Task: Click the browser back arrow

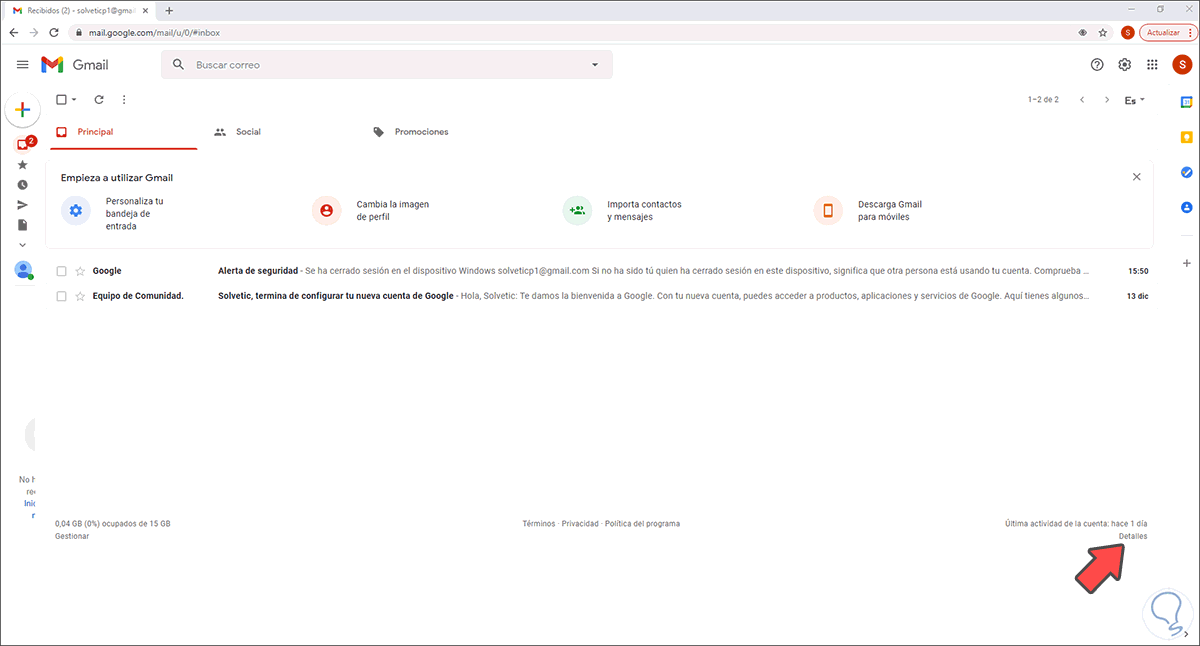Action: 13,32
